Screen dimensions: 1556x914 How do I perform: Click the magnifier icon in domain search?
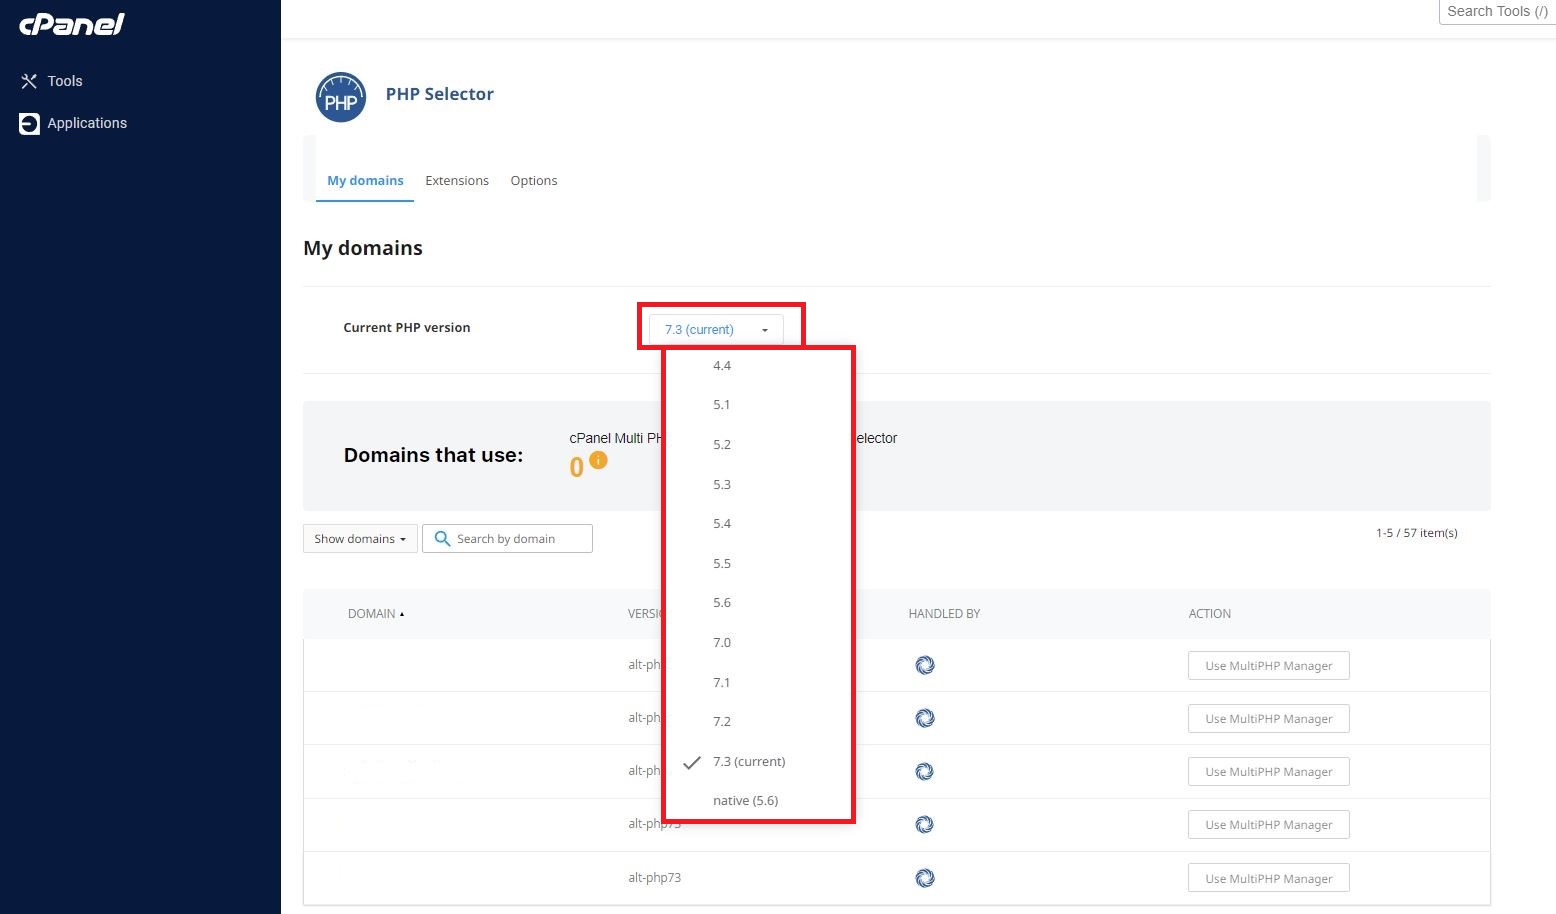(442, 538)
